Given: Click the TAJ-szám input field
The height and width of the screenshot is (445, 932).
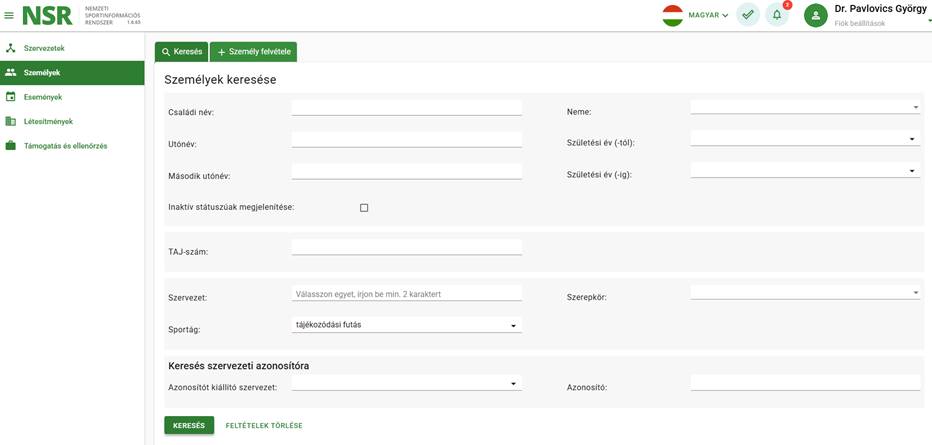Looking at the screenshot, I should [407, 247].
